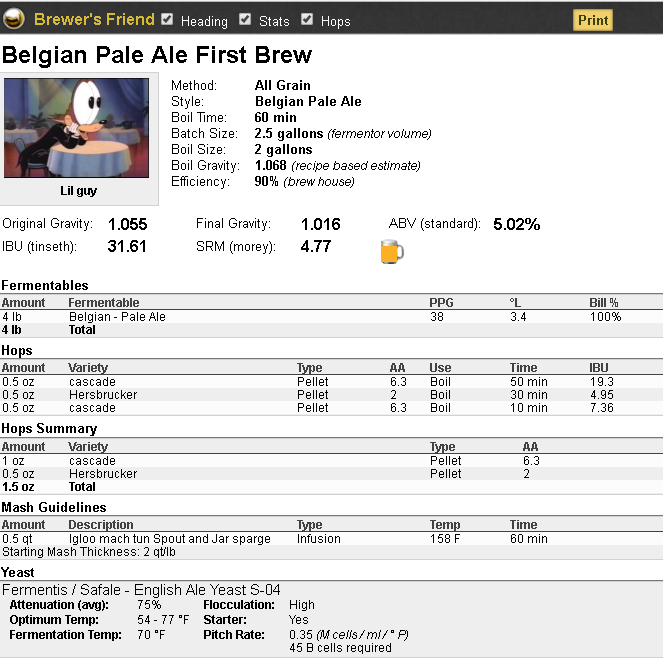Image resolution: width=663 pixels, height=658 pixels.
Task: Click the Original Gravity value 1.055
Action: [128, 224]
